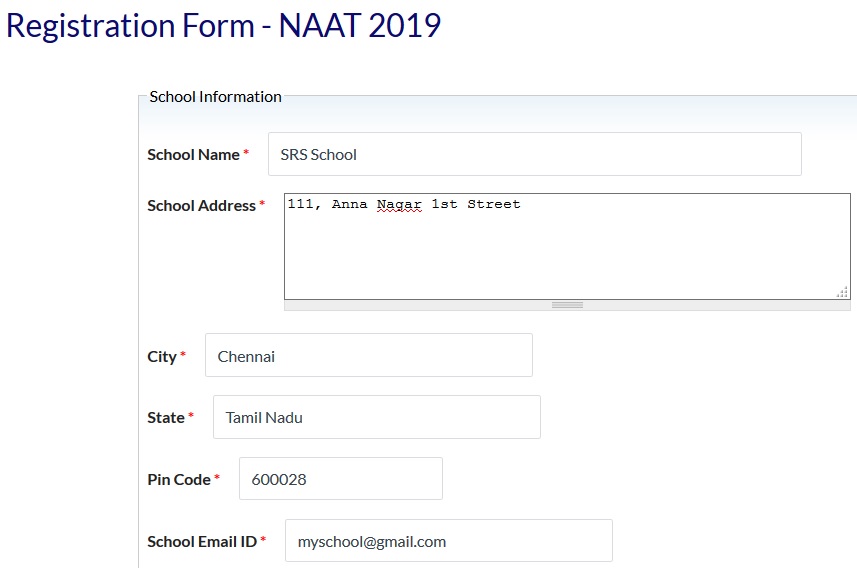Click the misspelled word Nagar in address
This screenshot has width=857, height=568.
(399, 204)
